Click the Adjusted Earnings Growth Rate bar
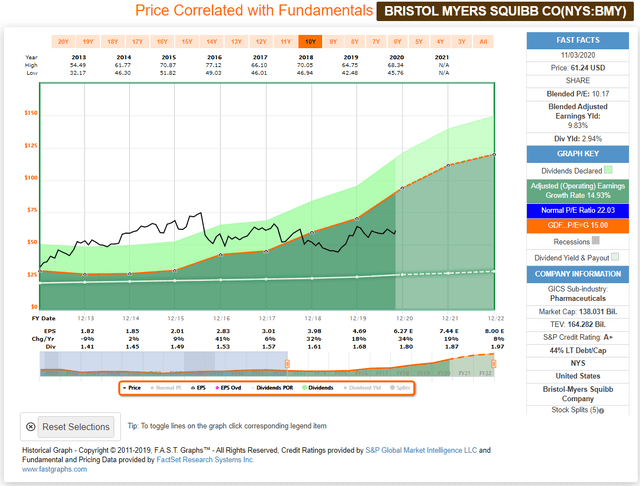This screenshot has height=486, width=640. tap(578, 189)
